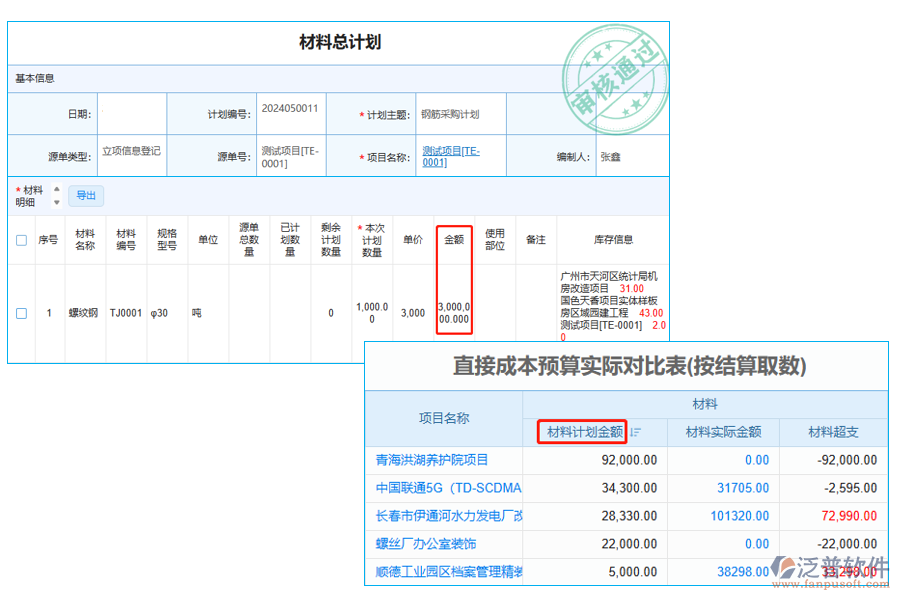The image size is (900, 600).
Task: Select all rows via the header checkbox
Action: (x=21, y=237)
